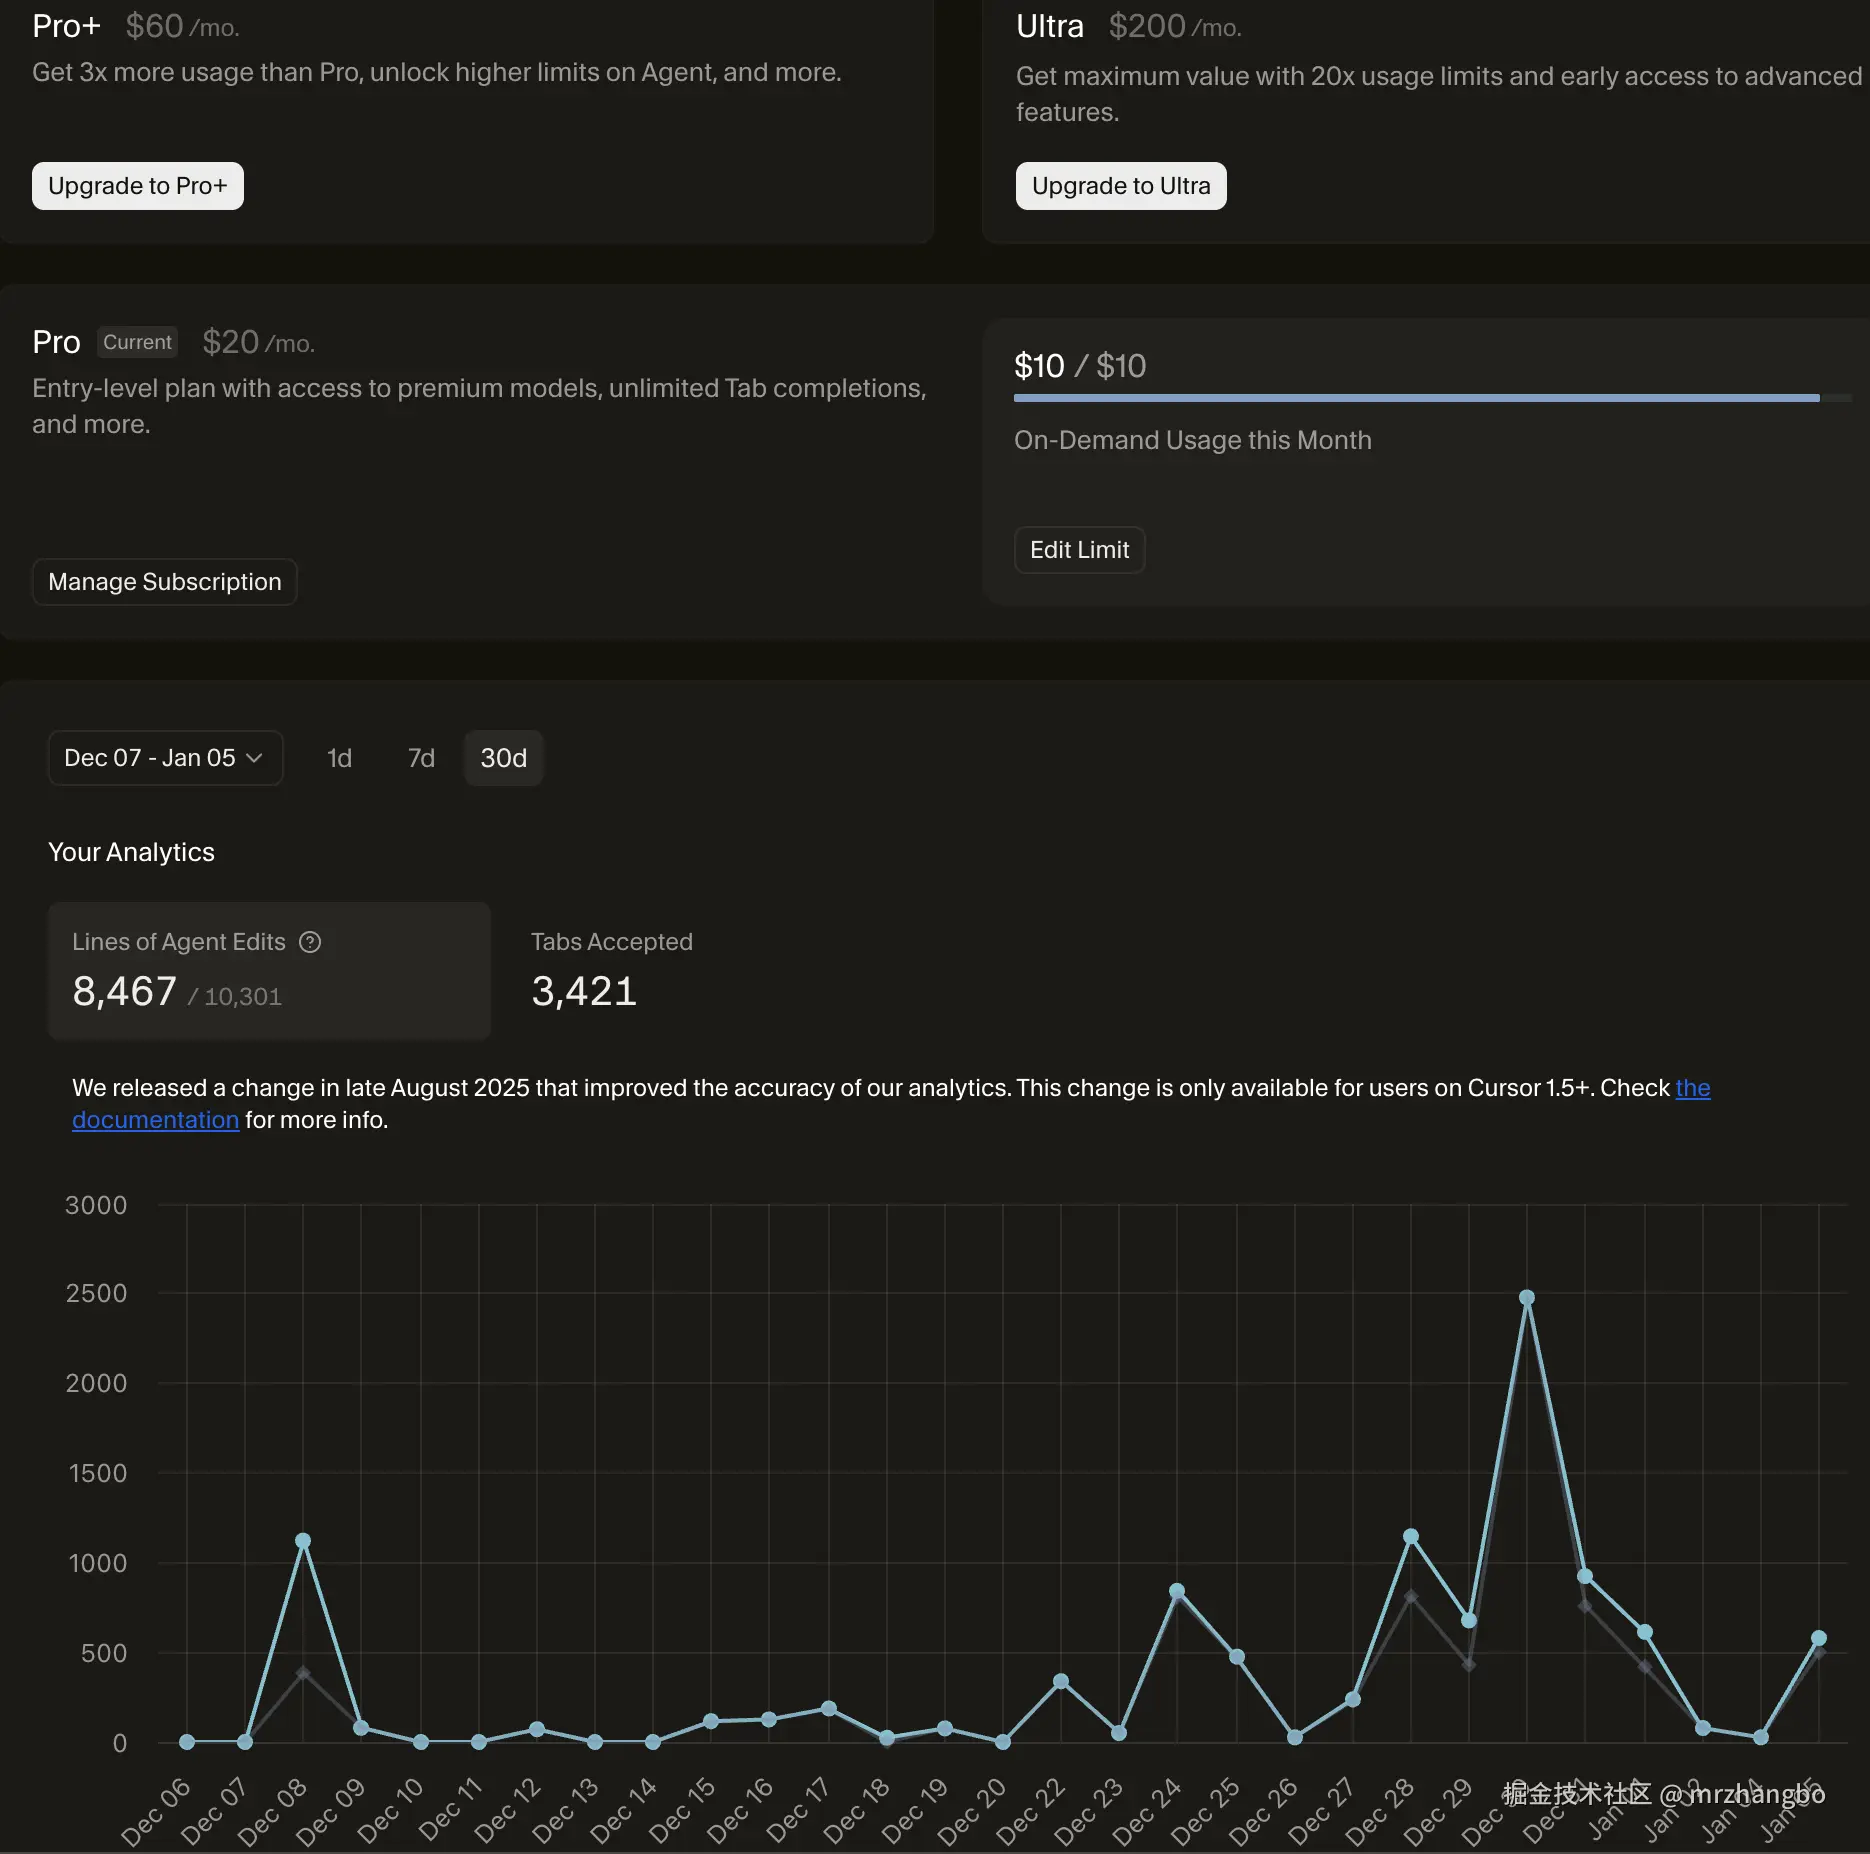The width and height of the screenshot is (1870, 1854).
Task: Open Manage Subscription
Action: [165, 582]
